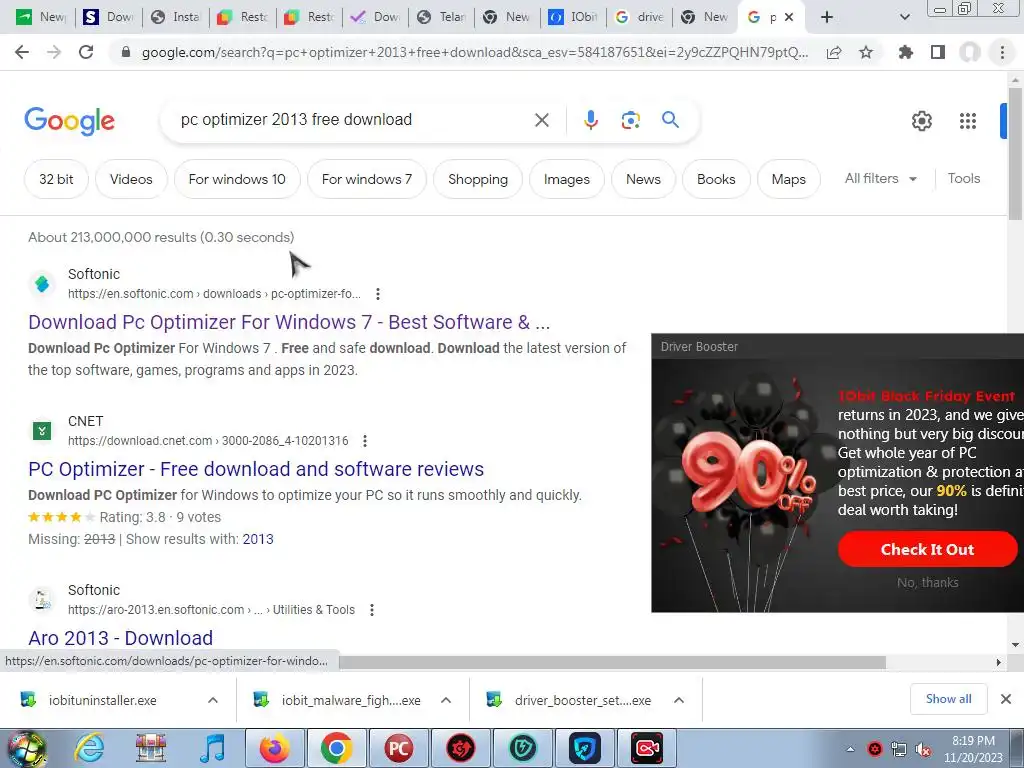Close the downloads bar
1024x768 pixels.
(1006, 699)
